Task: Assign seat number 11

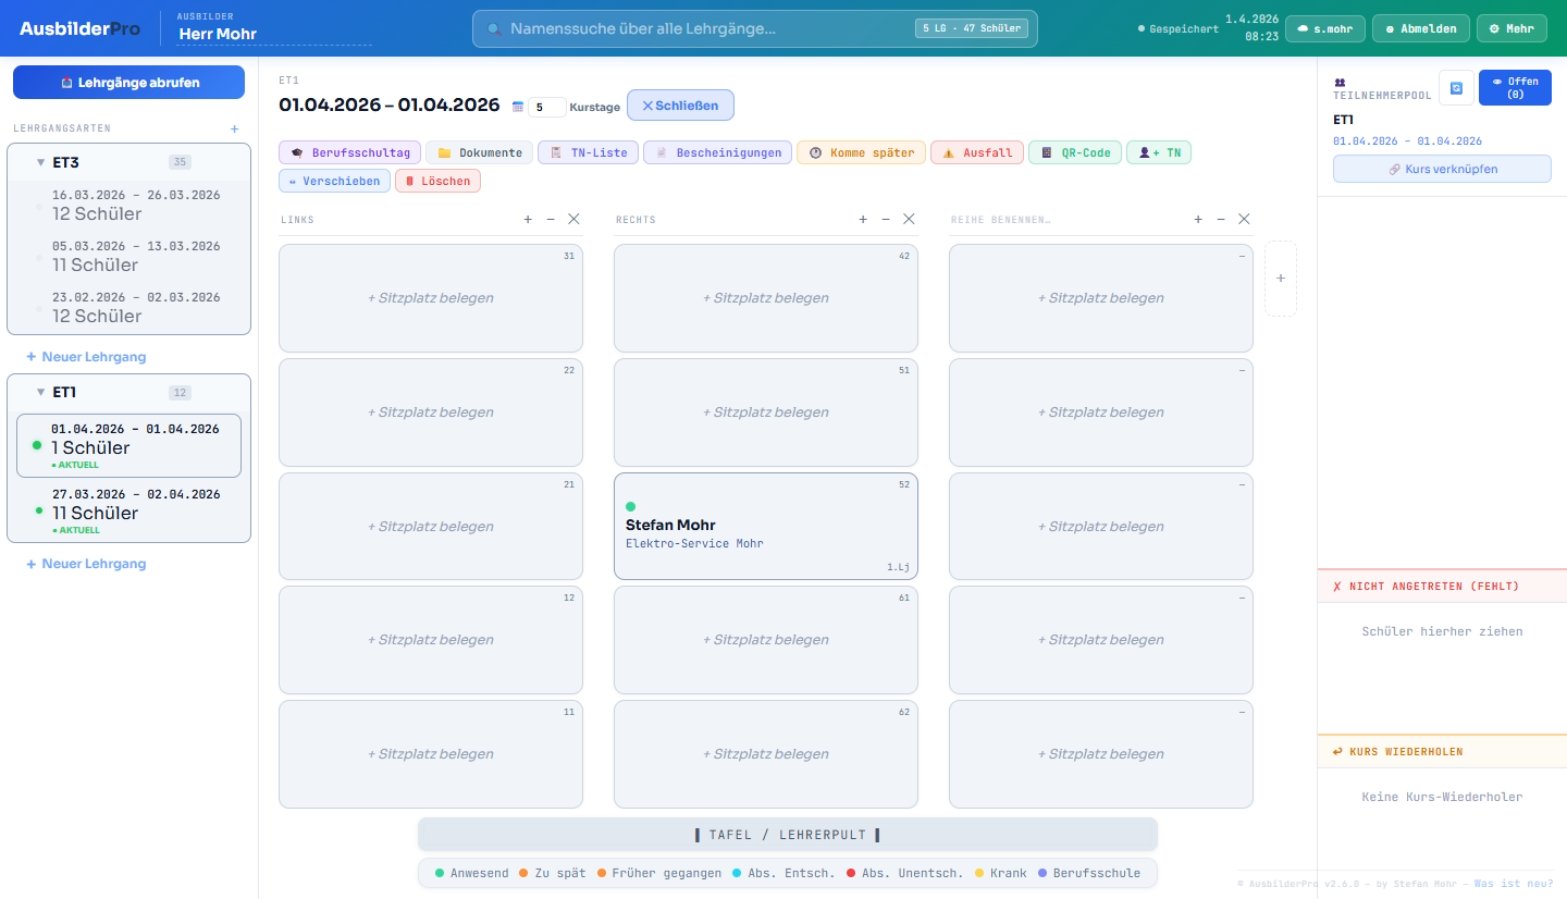Action: point(431,754)
